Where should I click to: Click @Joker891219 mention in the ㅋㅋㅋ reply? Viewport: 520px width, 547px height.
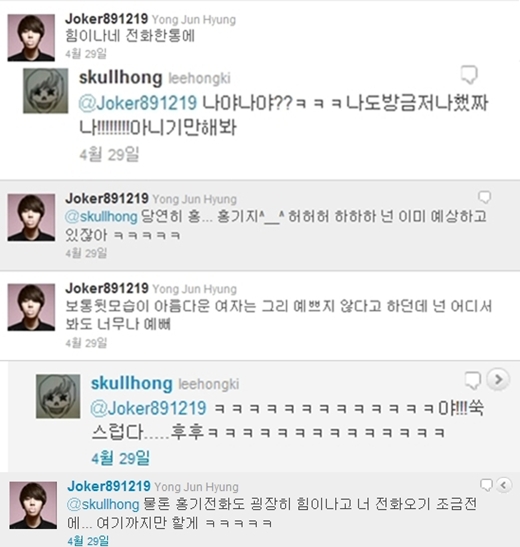[149, 408]
